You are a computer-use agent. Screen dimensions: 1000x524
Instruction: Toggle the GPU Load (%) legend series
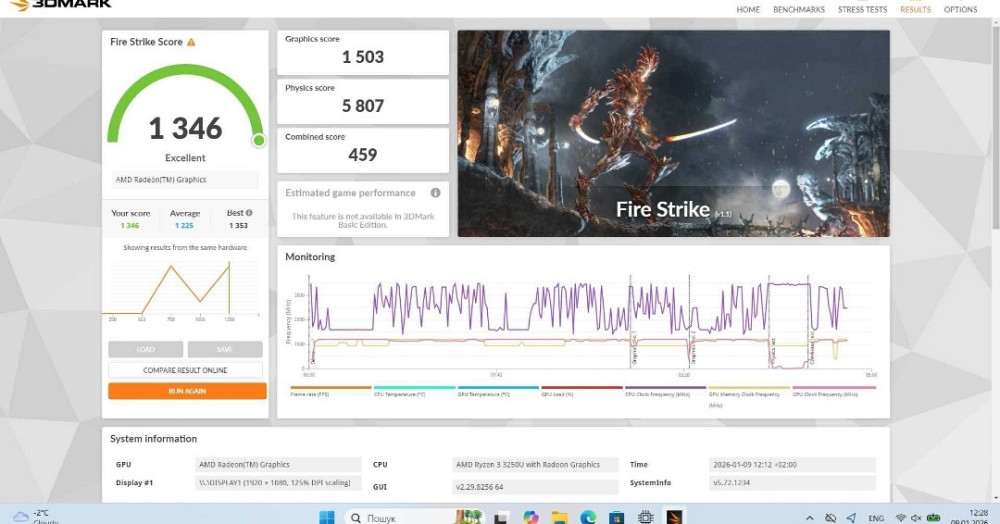581,392
